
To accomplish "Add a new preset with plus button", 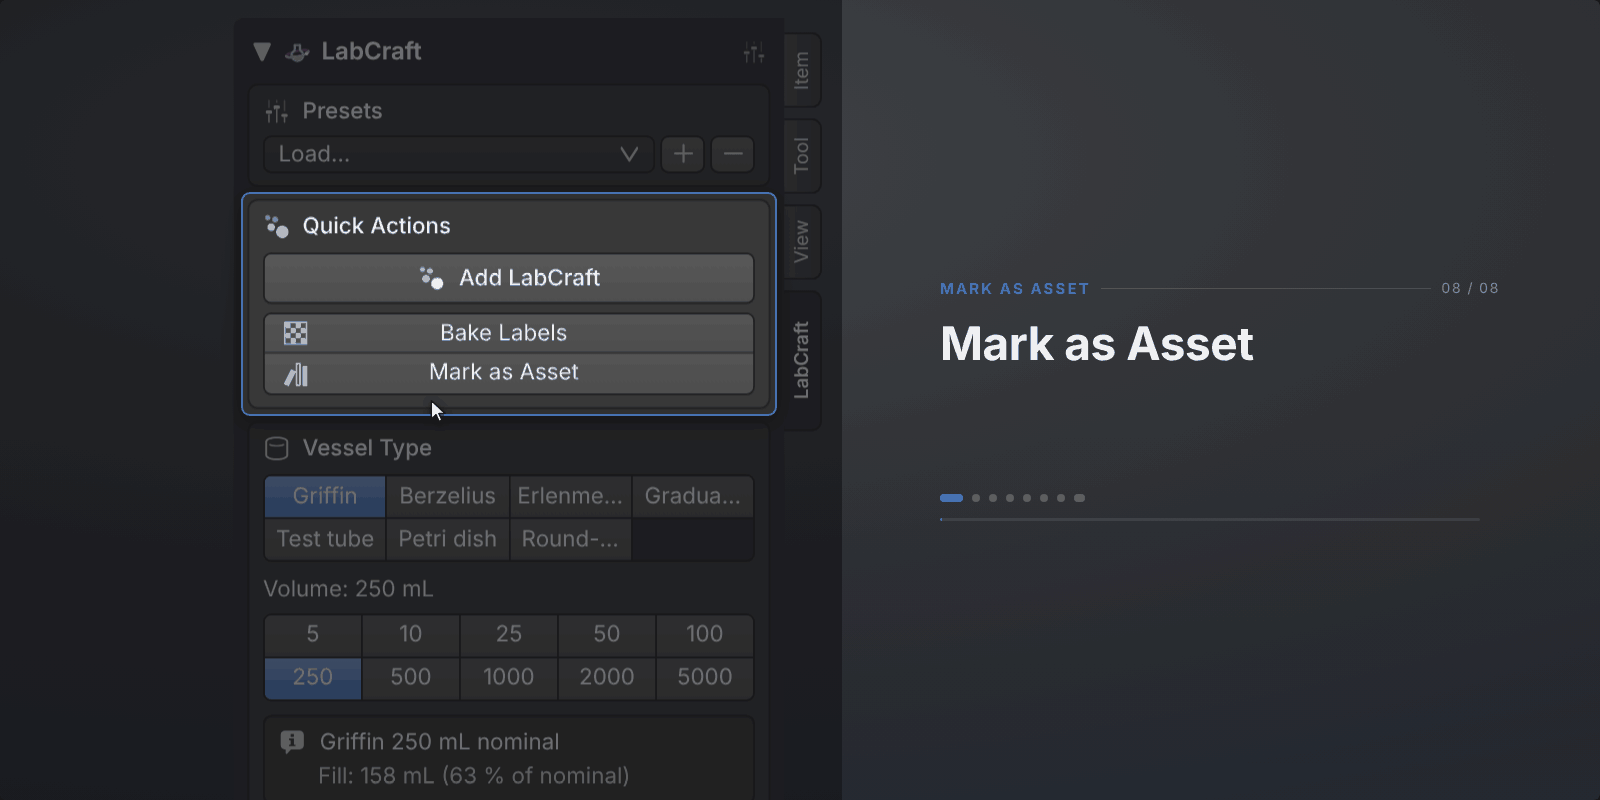I will [683, 154].
